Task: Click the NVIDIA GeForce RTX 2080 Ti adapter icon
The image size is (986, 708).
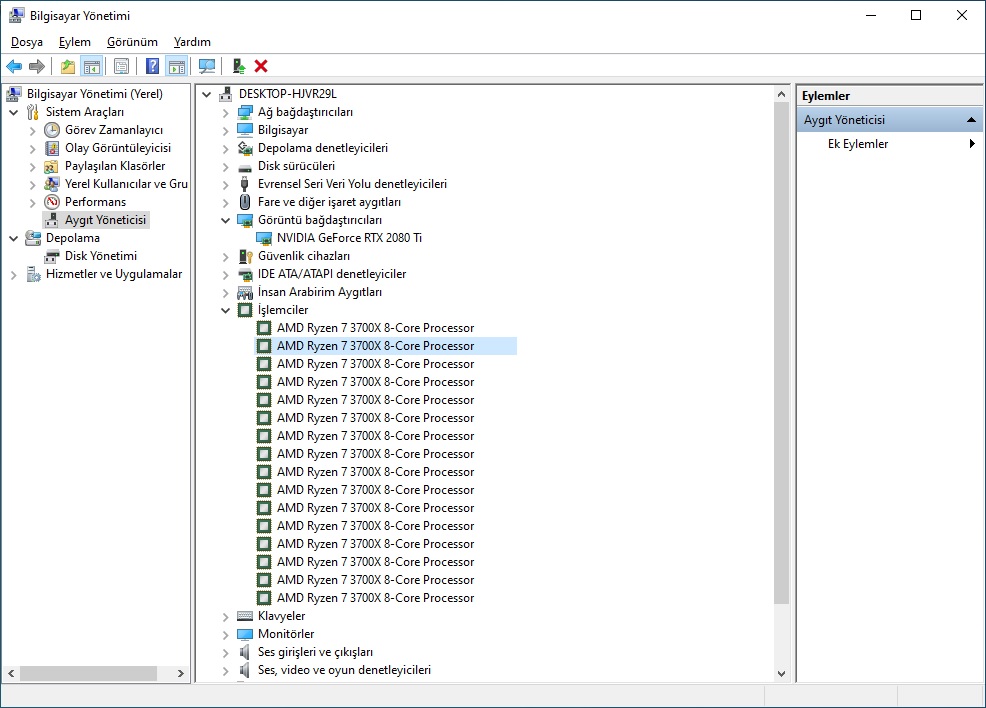Action: [x=264, y=238]
